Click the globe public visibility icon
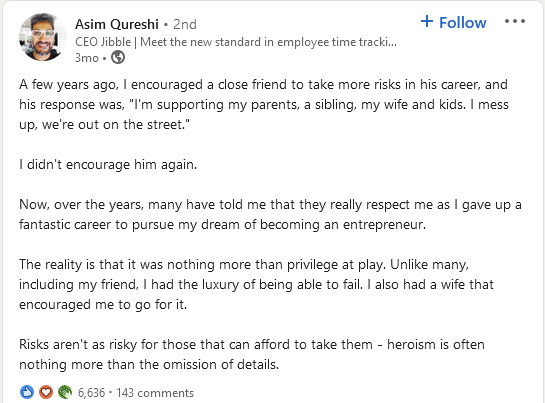The width and height of the screenshot is (545, 403). point(118,57)
